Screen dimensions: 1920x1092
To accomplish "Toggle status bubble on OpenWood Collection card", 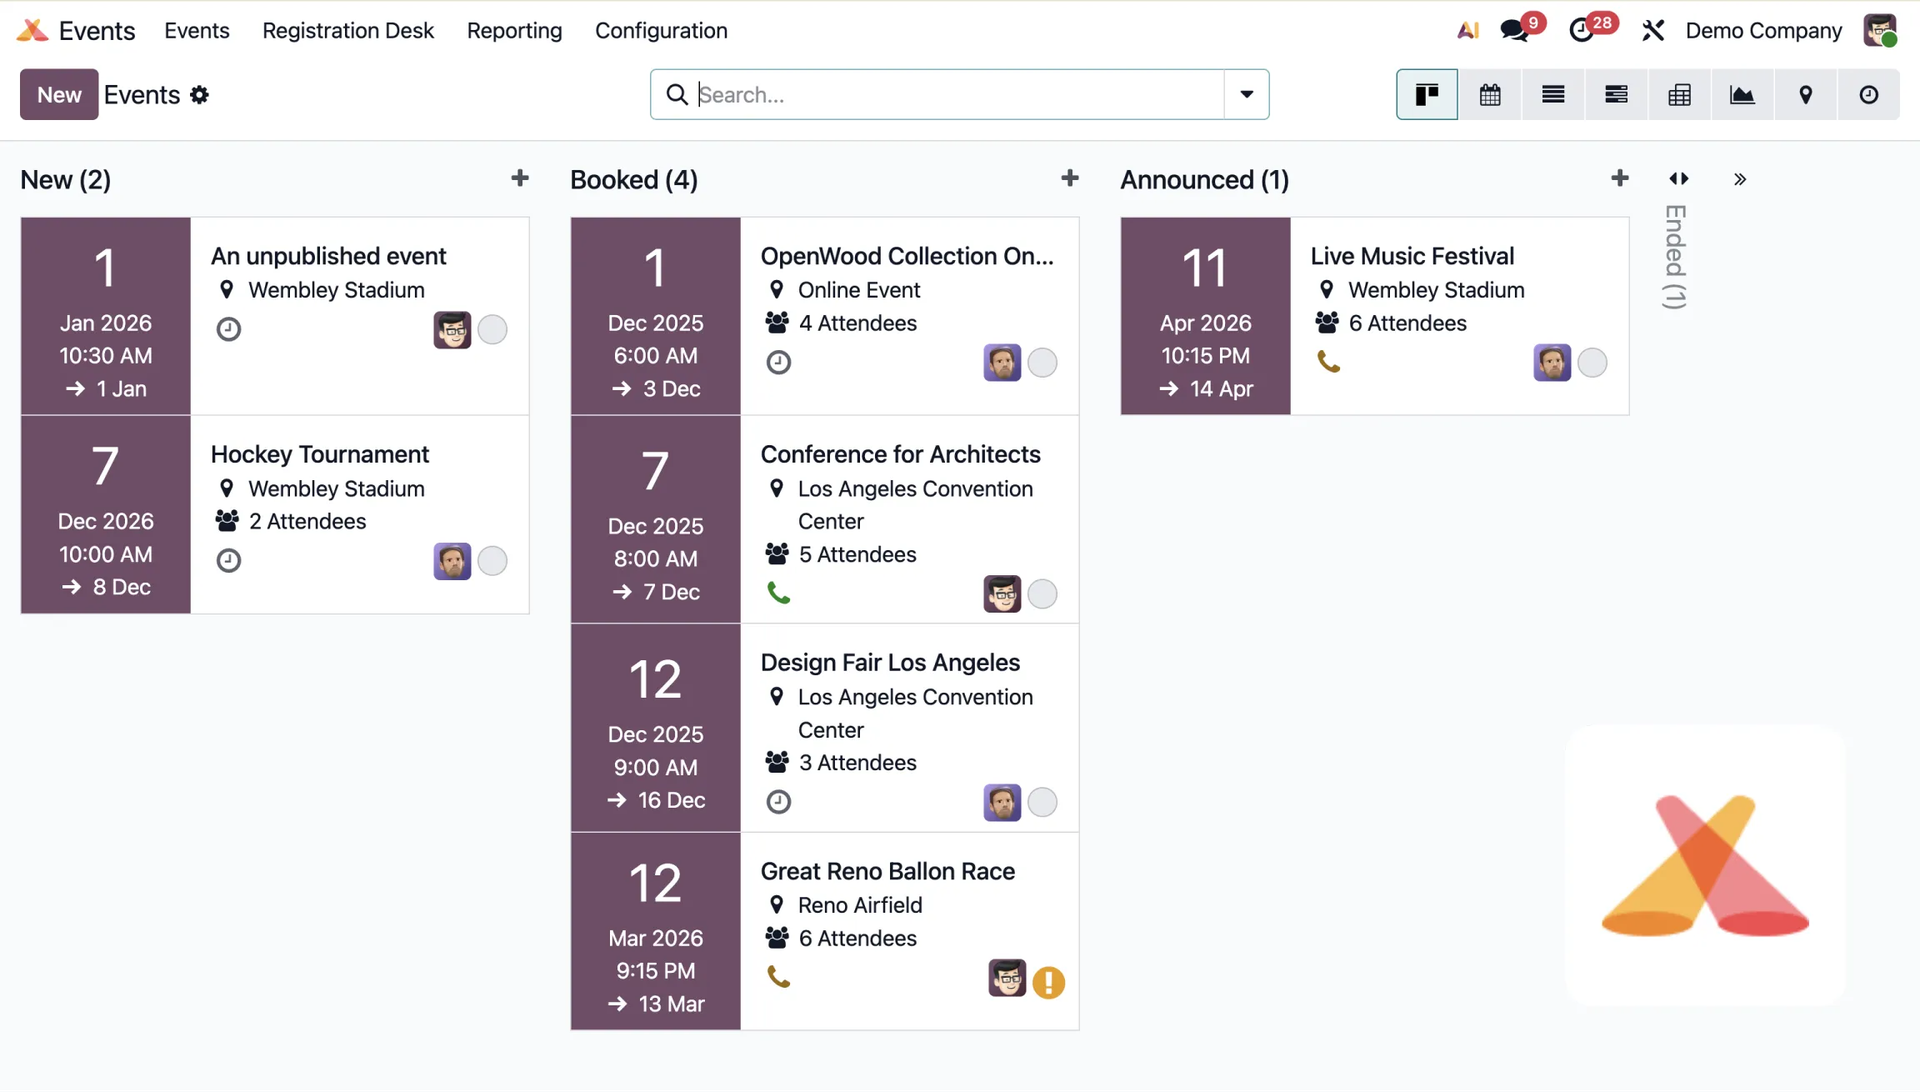I will [x=1042, y=362].
